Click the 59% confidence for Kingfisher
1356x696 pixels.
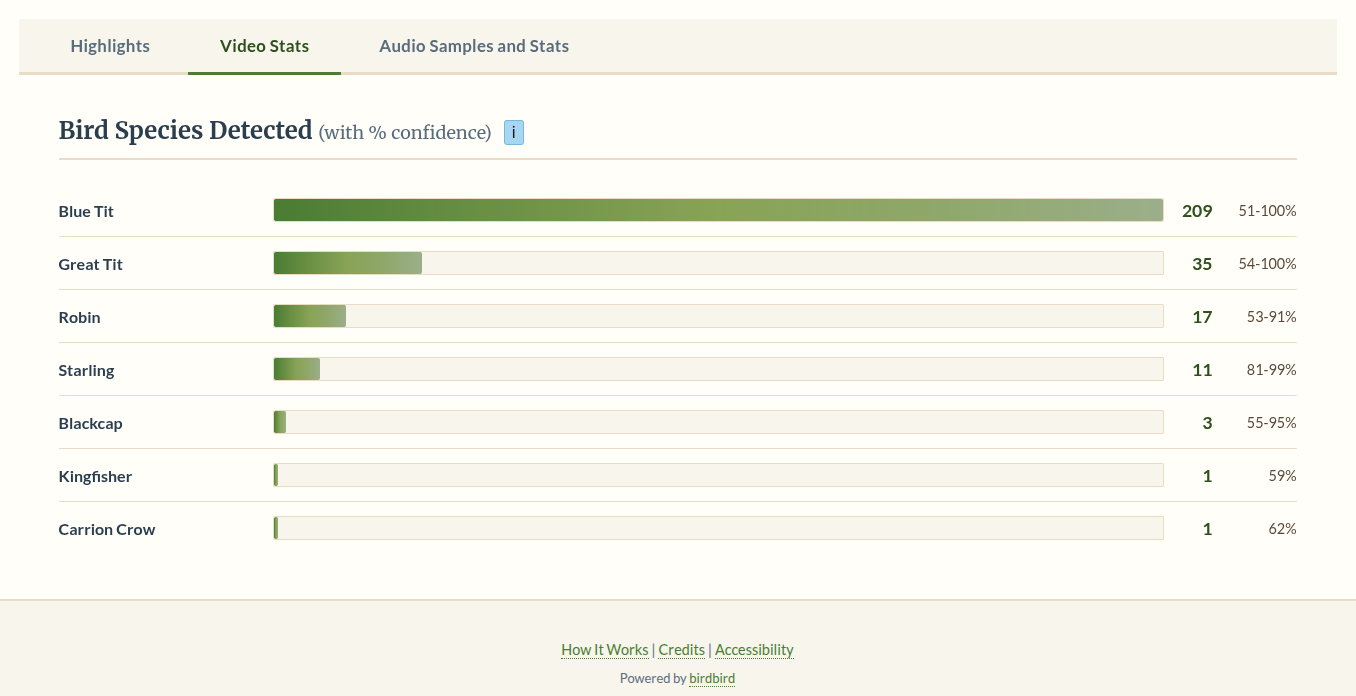(1283, 476)
